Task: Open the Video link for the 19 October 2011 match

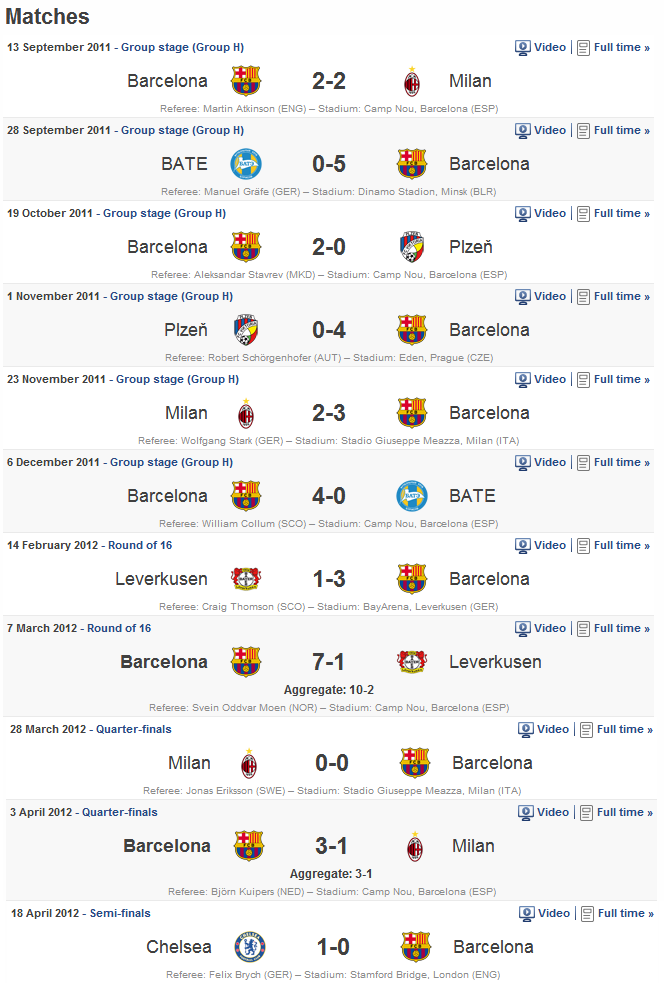Action: [x=549, y=213]
